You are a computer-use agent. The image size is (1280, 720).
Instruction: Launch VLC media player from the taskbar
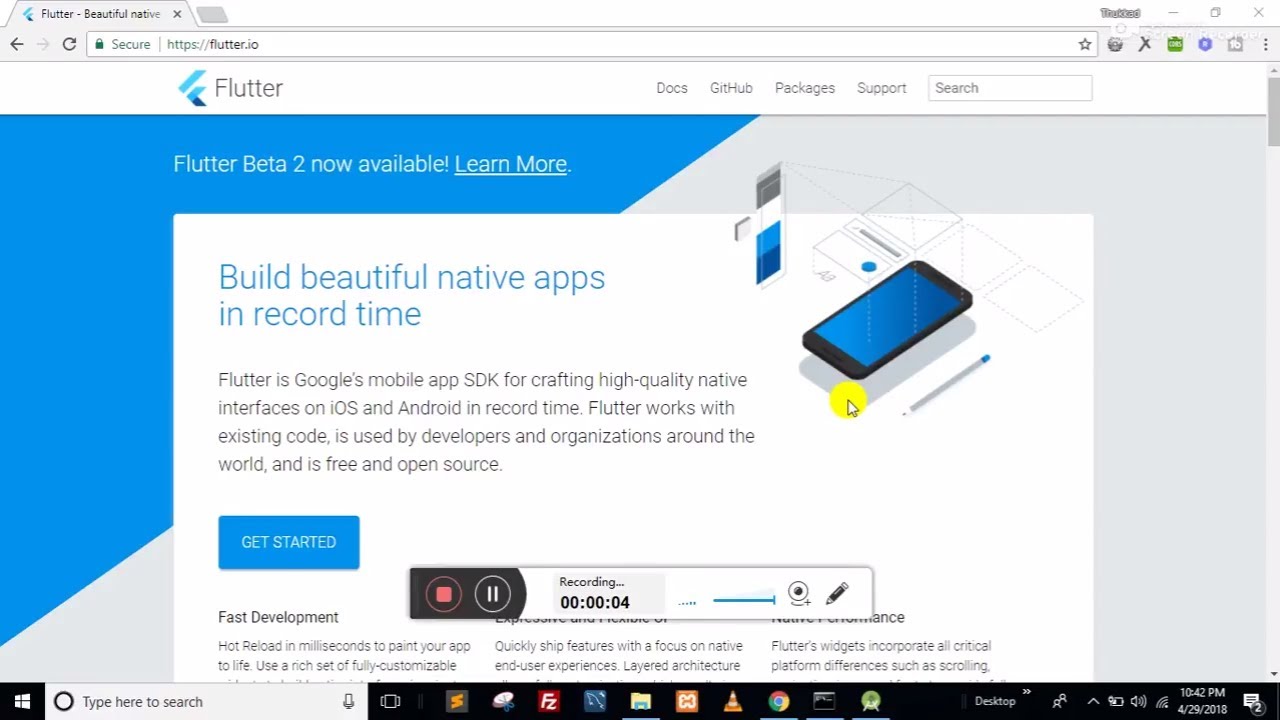(x=733, y=701)
